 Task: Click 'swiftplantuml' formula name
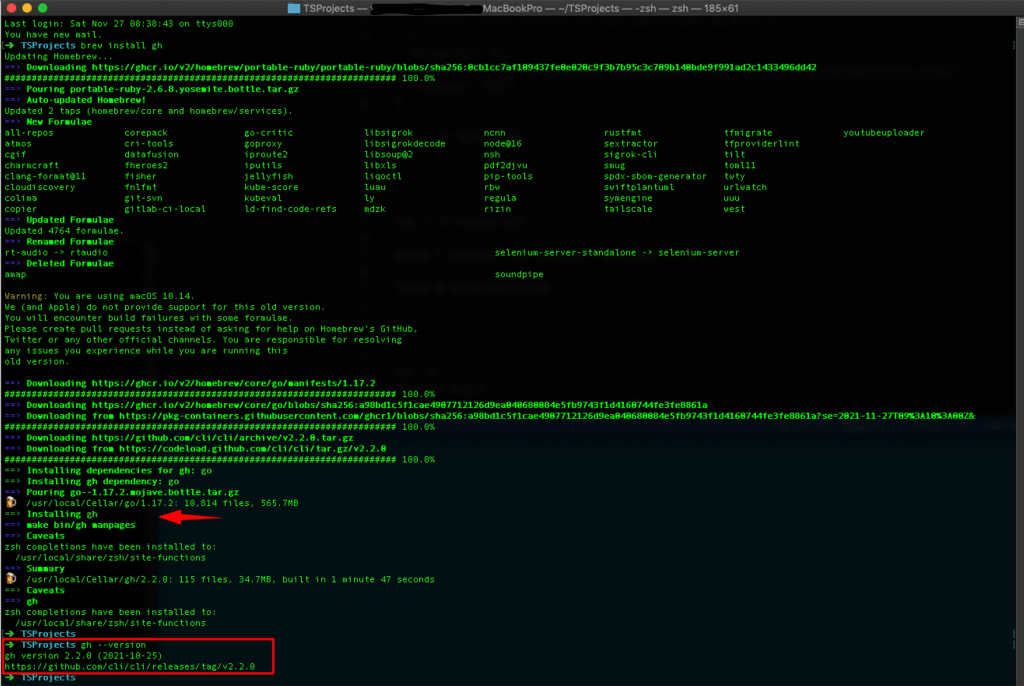pos(639,187)
